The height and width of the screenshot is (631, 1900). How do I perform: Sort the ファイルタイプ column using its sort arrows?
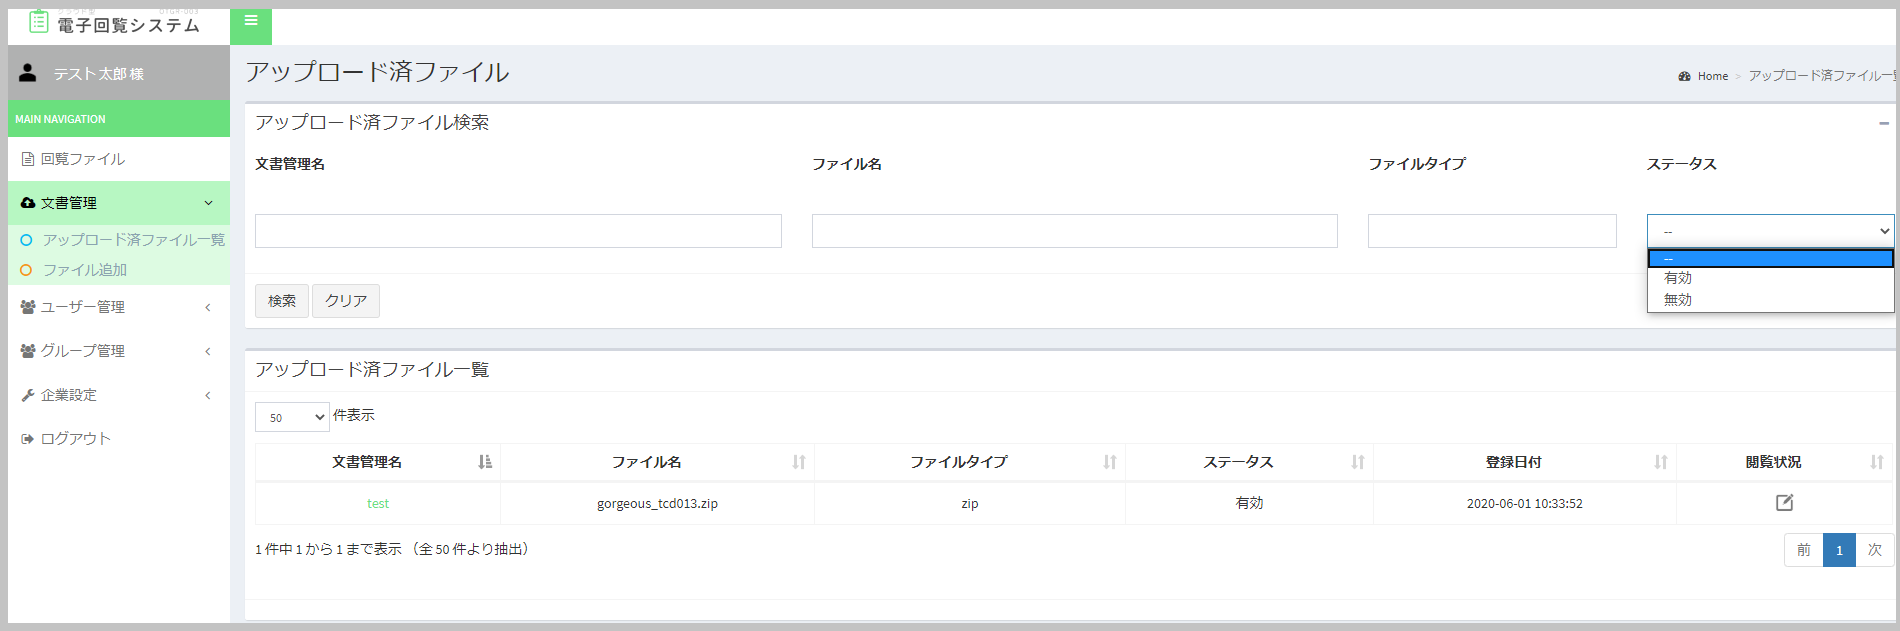(x=1110, y=462)
